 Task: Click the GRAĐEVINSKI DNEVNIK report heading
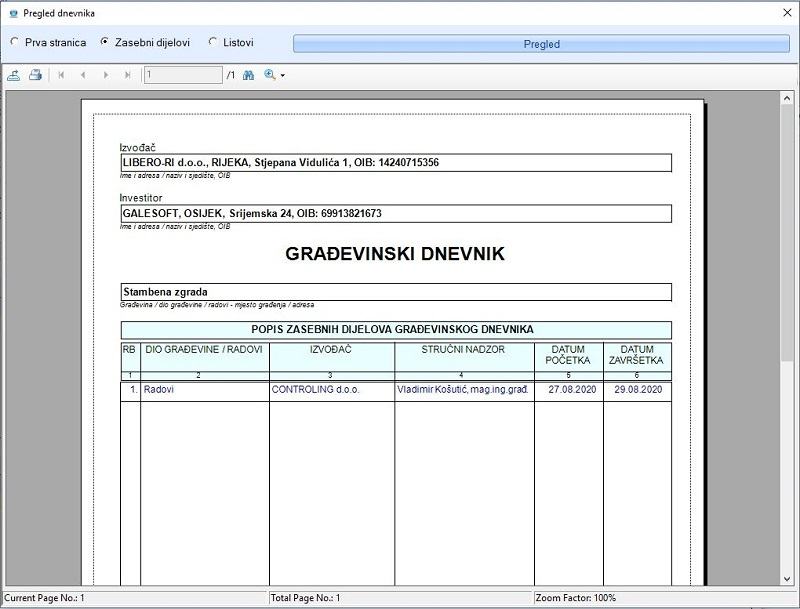pyautogui.click(x=395, y=254)
